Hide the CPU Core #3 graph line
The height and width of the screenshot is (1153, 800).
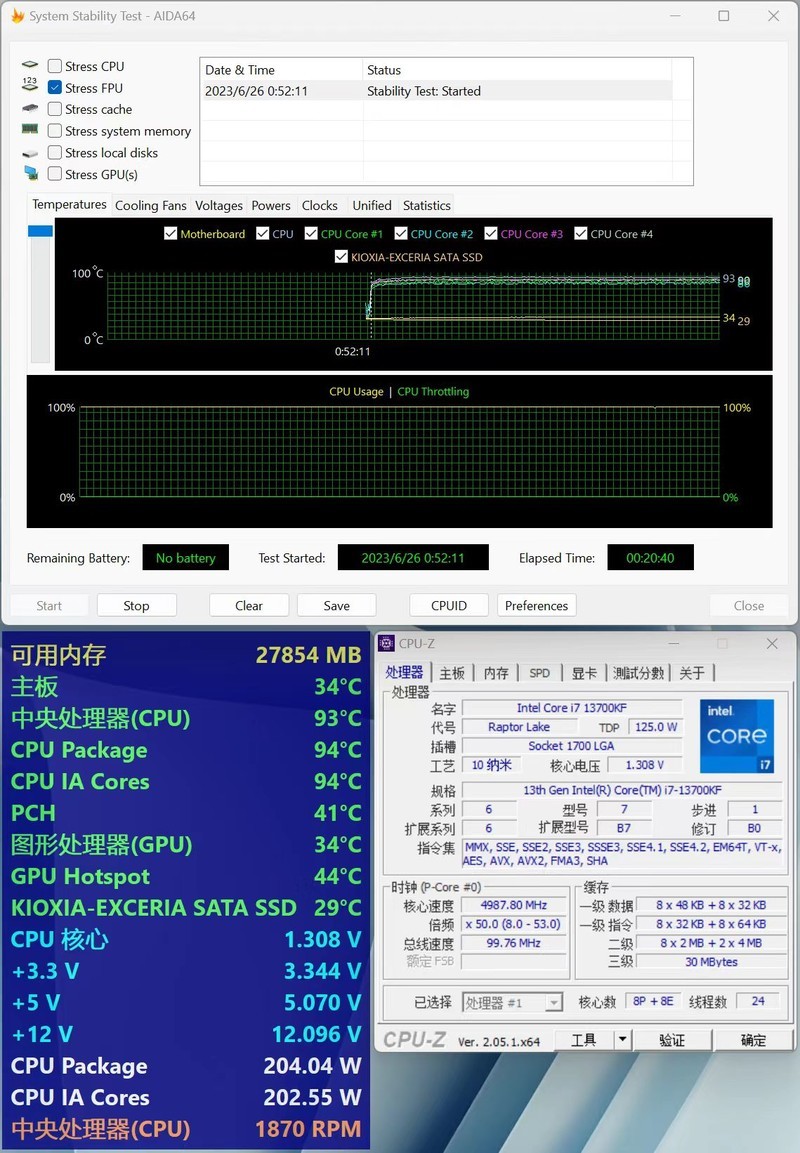[x=490, y=233]
